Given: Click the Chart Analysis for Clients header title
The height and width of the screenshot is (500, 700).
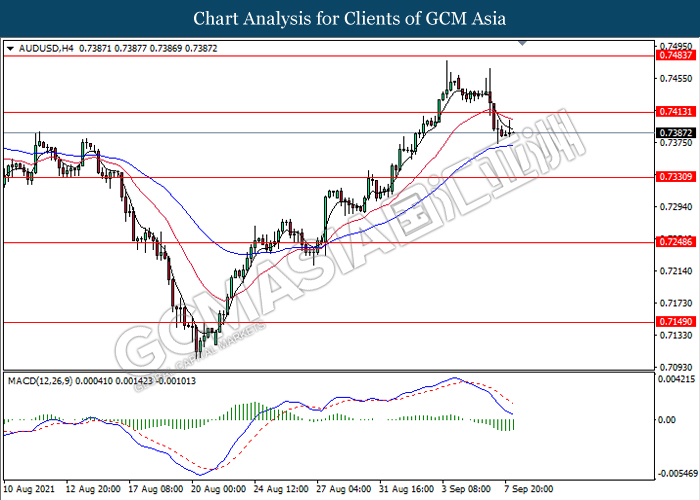Looking at the screenshot, I should pyautogui.click(x=350, y=19).
